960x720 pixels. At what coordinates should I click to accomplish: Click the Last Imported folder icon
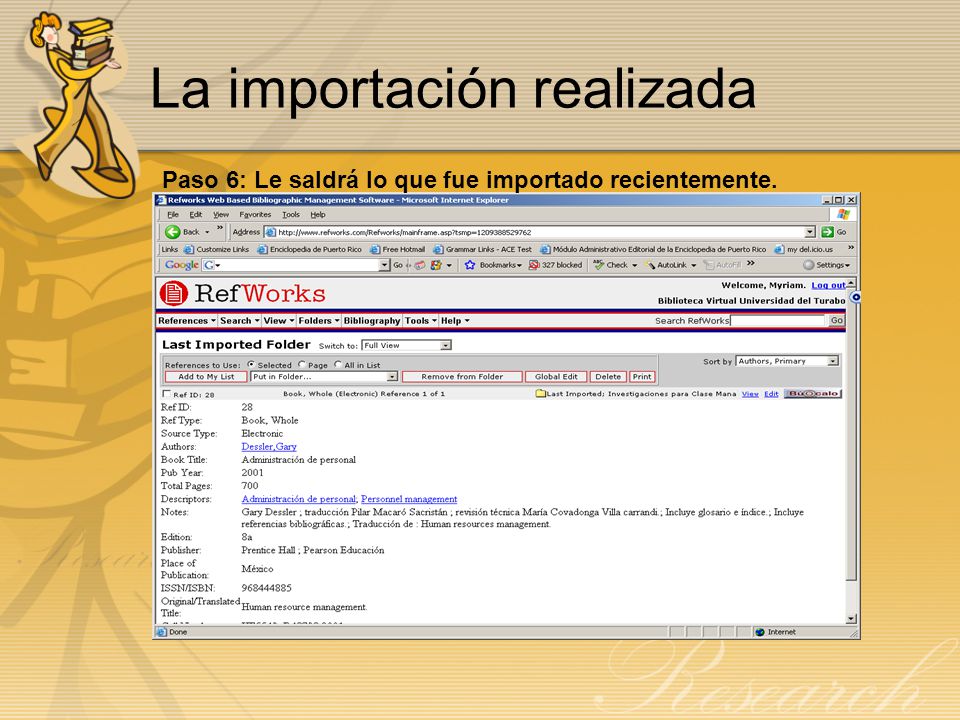(x=540, y=394)
